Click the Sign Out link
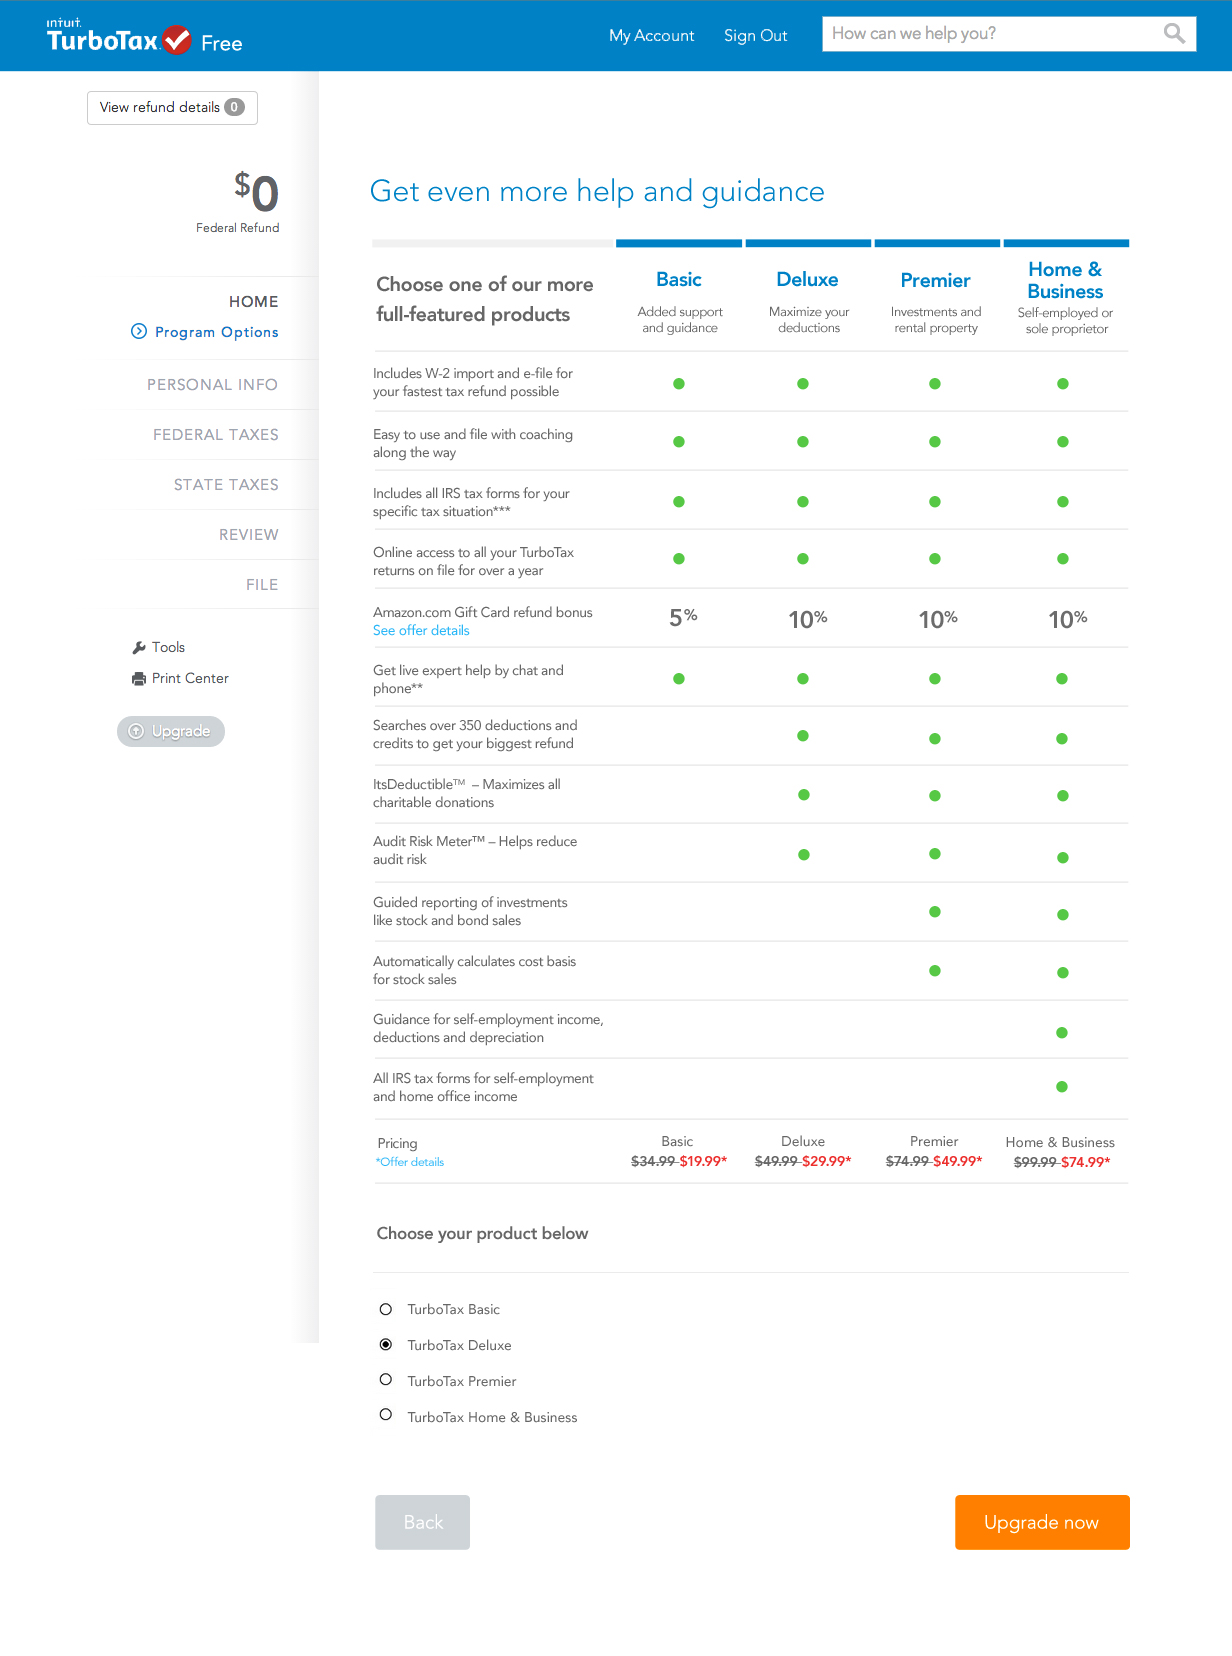The image size is (1232, 1656). coord(755,36)
